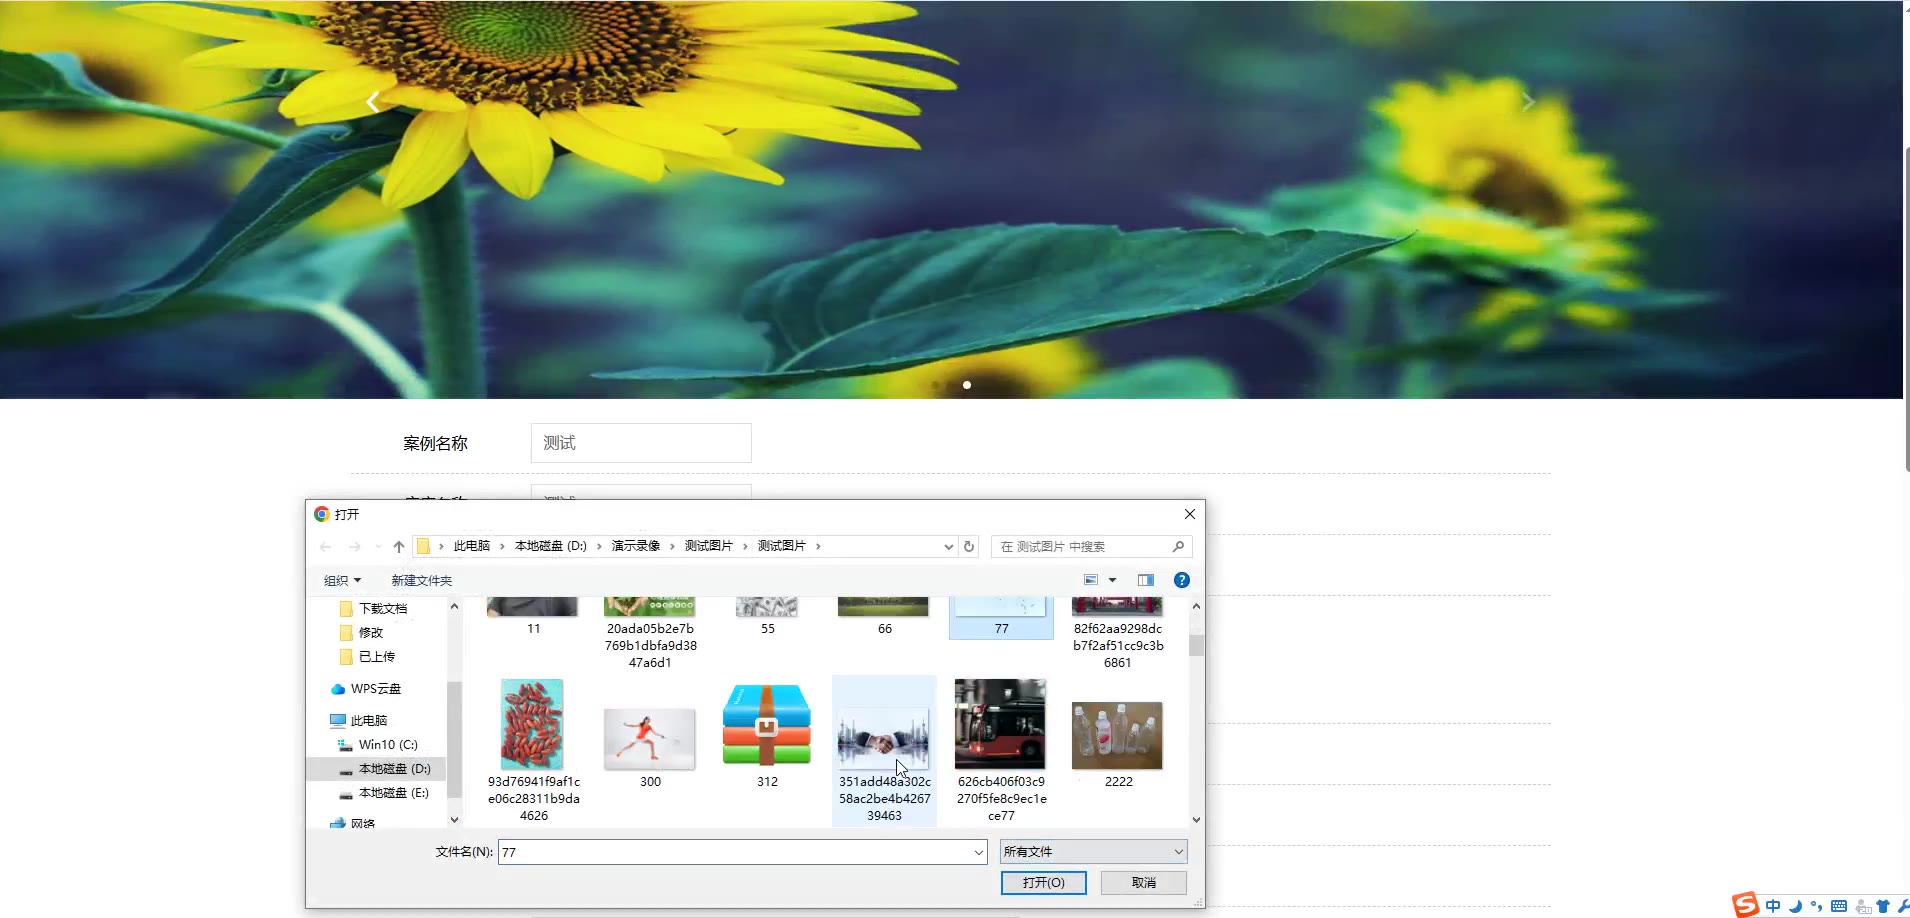This screenshot has height=918, width=1910.
Task: Select the file named 66
Action: (884, 617)
